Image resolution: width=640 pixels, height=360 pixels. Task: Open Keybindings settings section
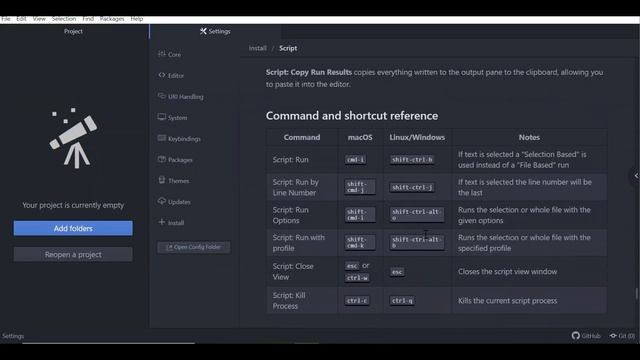point(179,139)
